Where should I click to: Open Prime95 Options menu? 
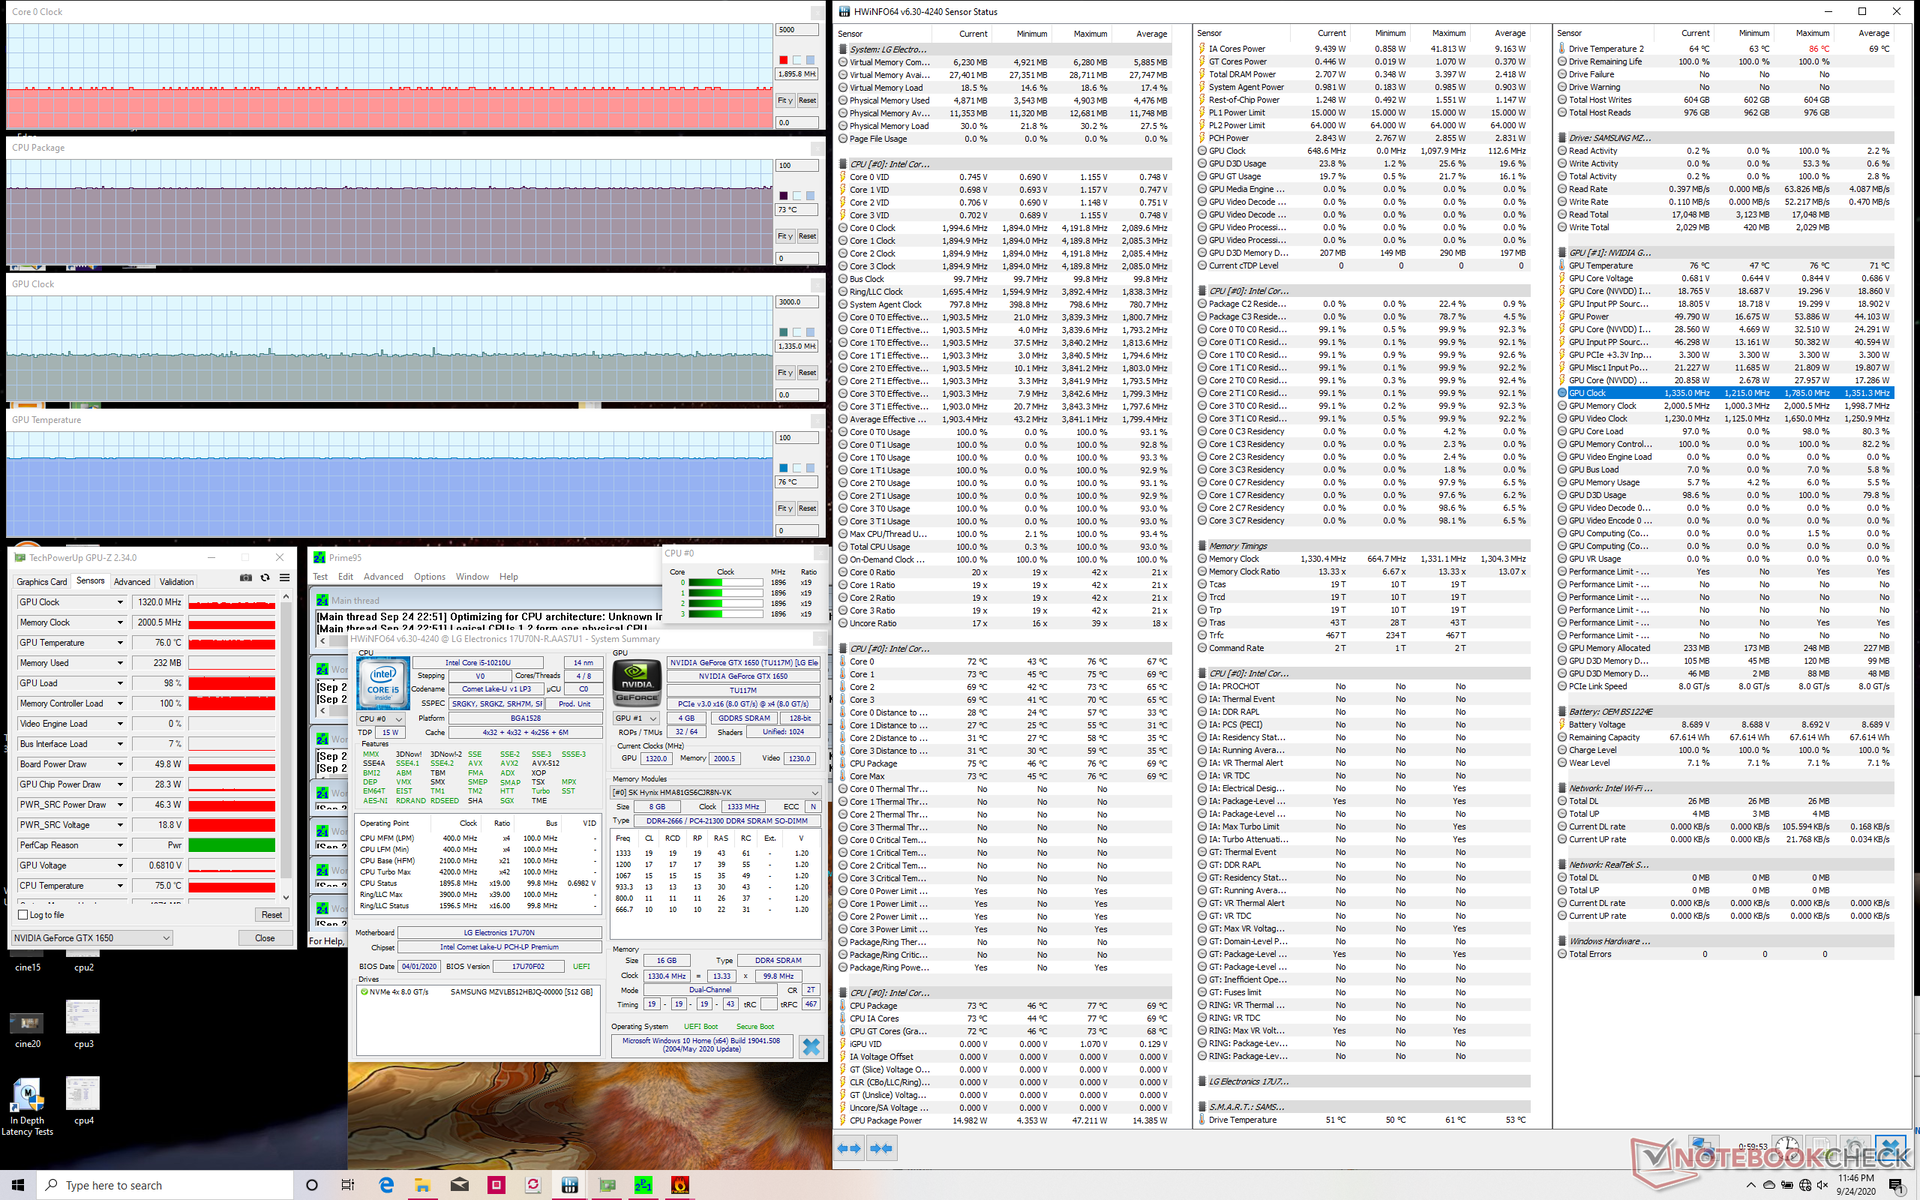click(x=429, y=577)
